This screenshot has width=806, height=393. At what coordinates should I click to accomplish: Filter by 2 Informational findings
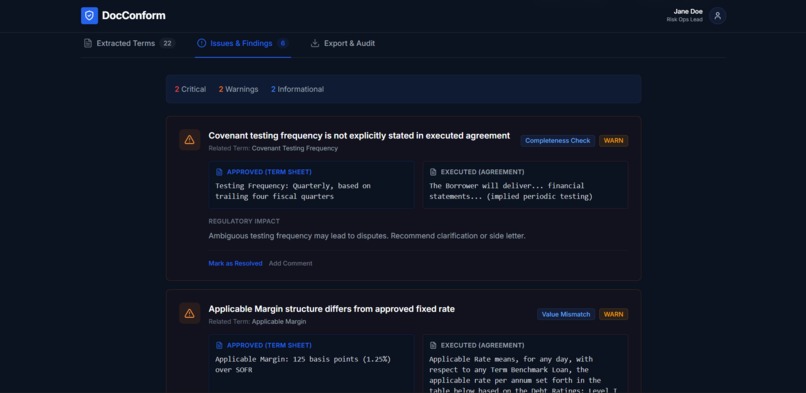coord(298,89)
